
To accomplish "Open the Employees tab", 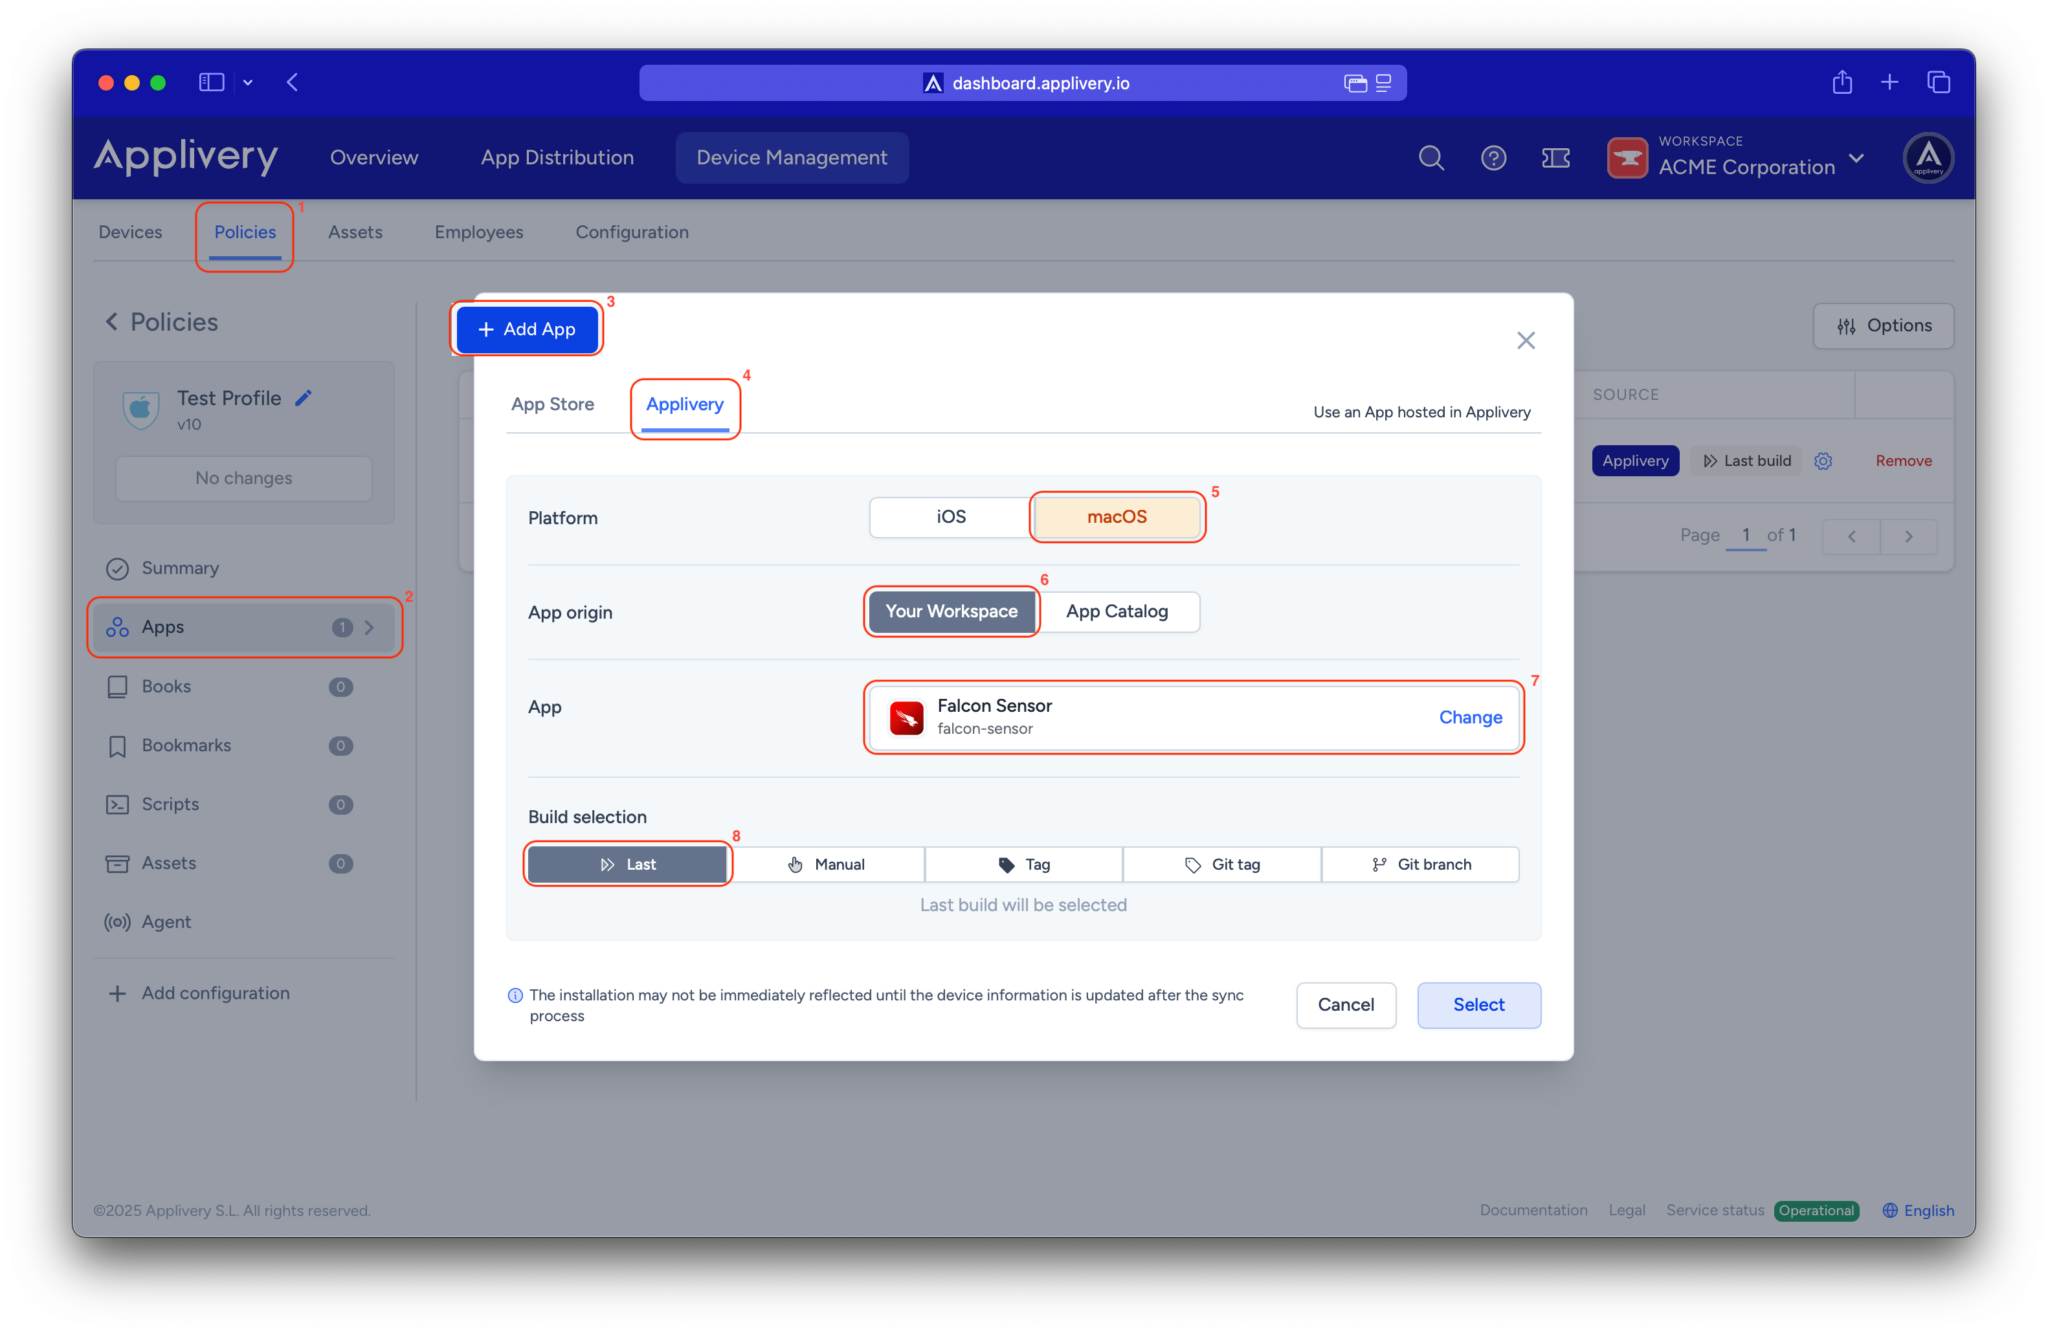I will point(478,231).
